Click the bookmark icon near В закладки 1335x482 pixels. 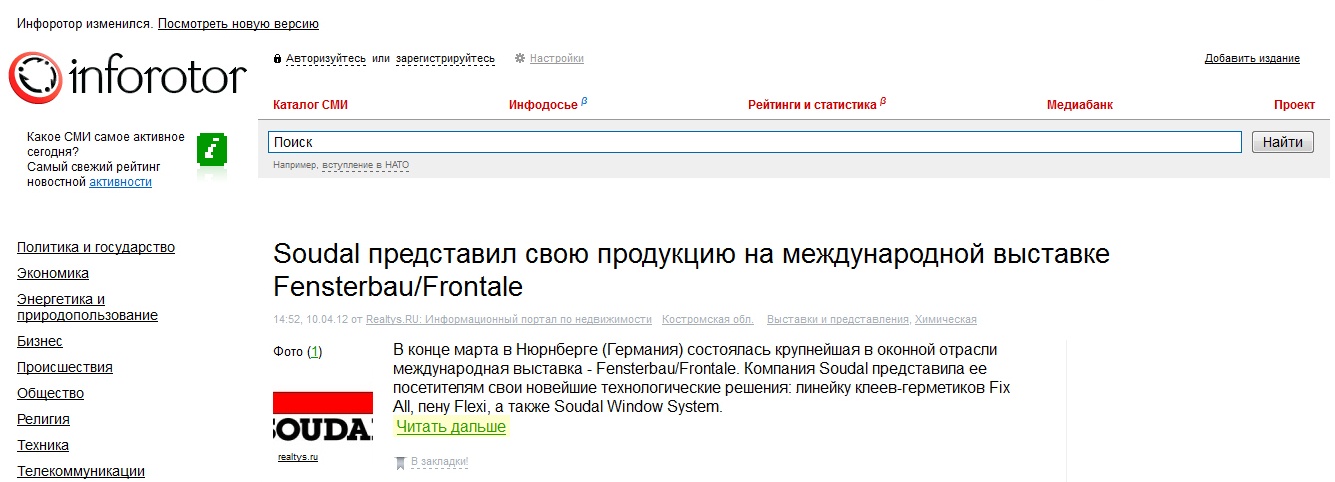(x=400, y=462)
